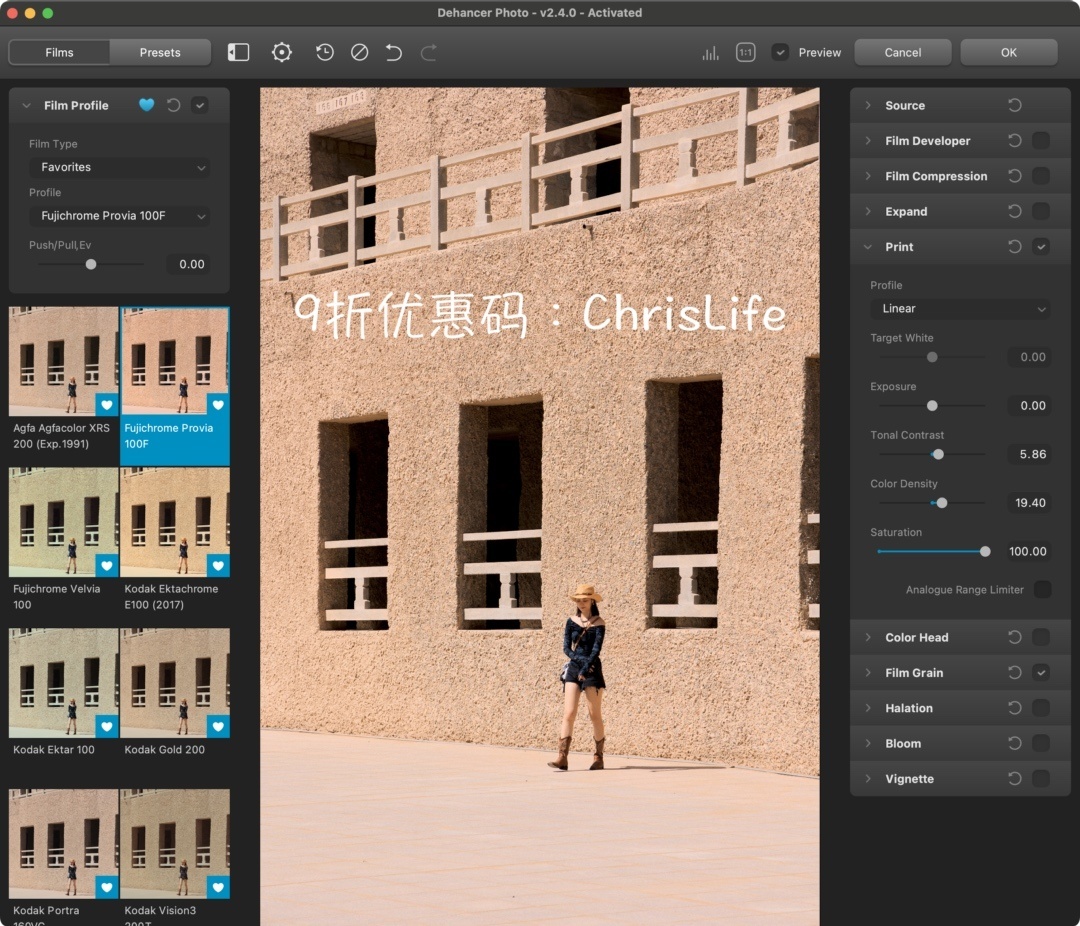Switch to the Films tab
This screenshot has height=926, width=1080.
59,52
